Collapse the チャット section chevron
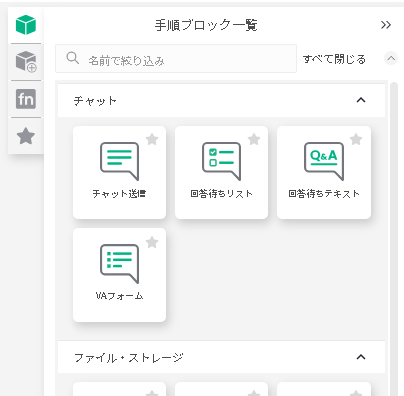The image size is (404, 396). tap(361, 100)
